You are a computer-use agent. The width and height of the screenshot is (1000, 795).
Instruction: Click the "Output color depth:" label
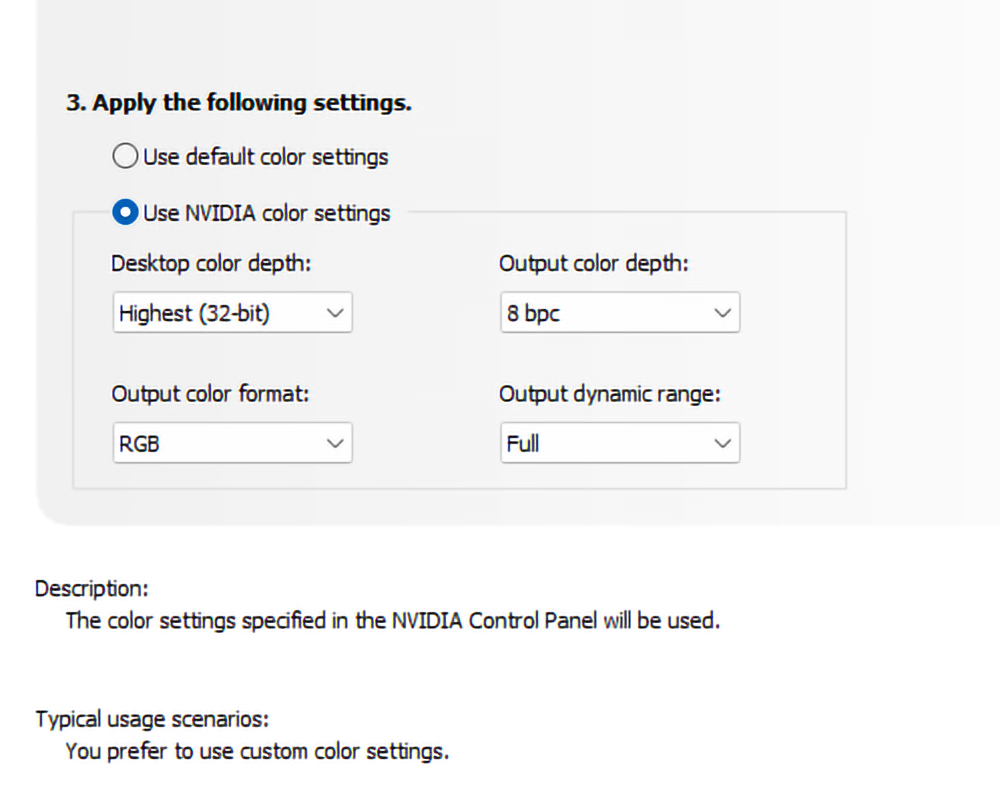point(594,263)
